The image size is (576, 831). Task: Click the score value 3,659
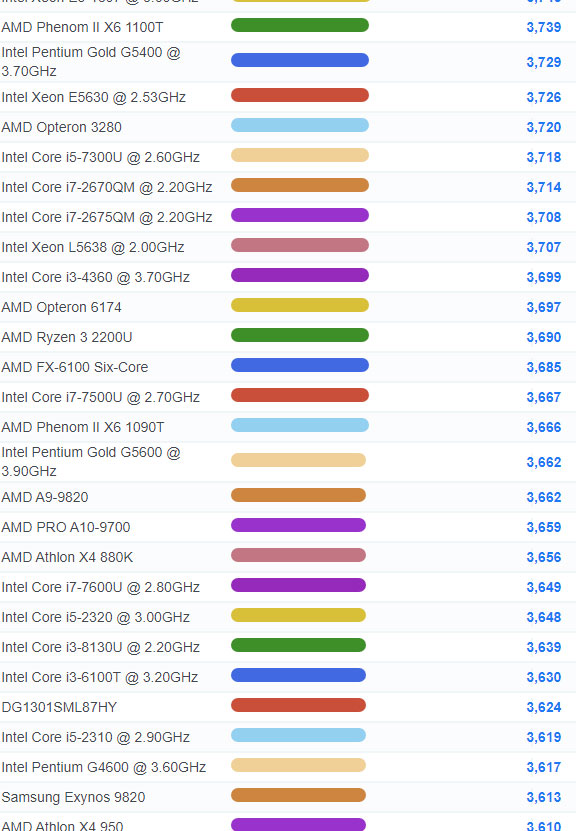point(544,527)
